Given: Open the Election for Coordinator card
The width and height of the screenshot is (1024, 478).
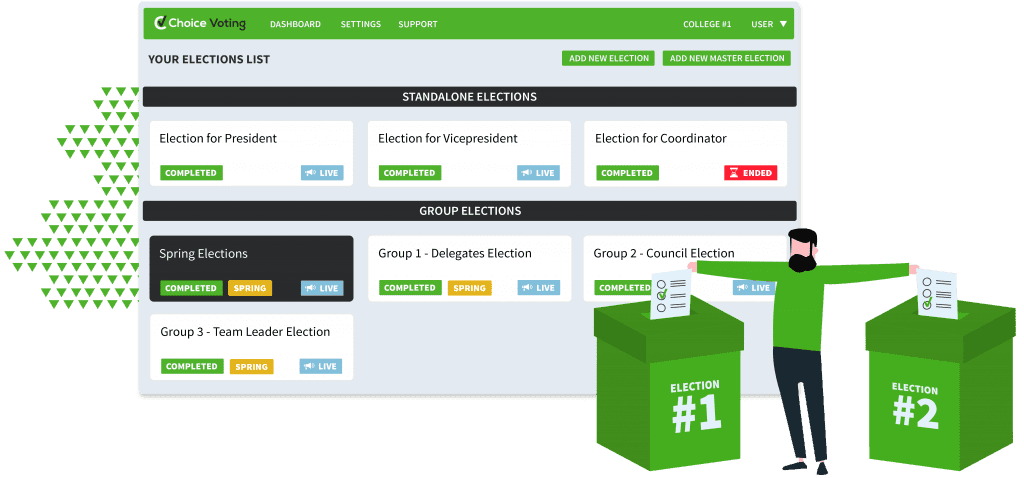Looking at the screenshot, I should (x=686, y=153).
